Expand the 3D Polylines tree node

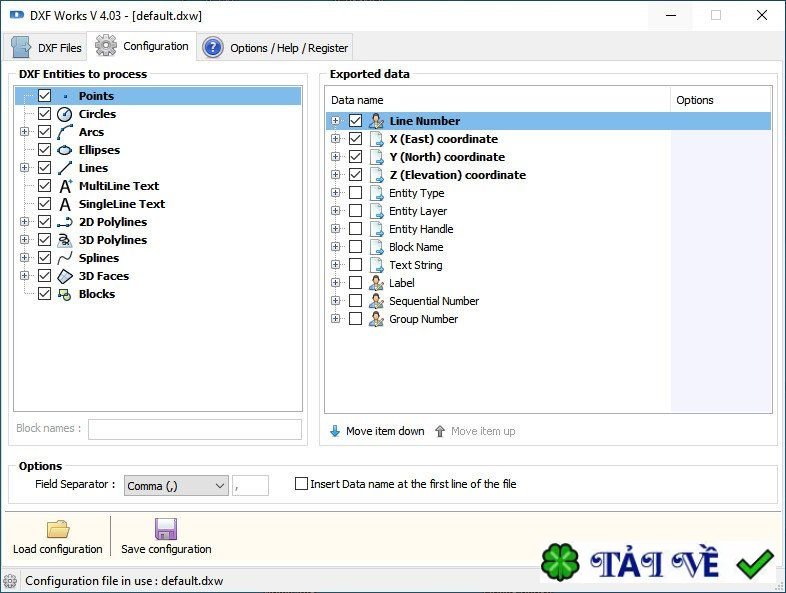click(x=24, y=240)
